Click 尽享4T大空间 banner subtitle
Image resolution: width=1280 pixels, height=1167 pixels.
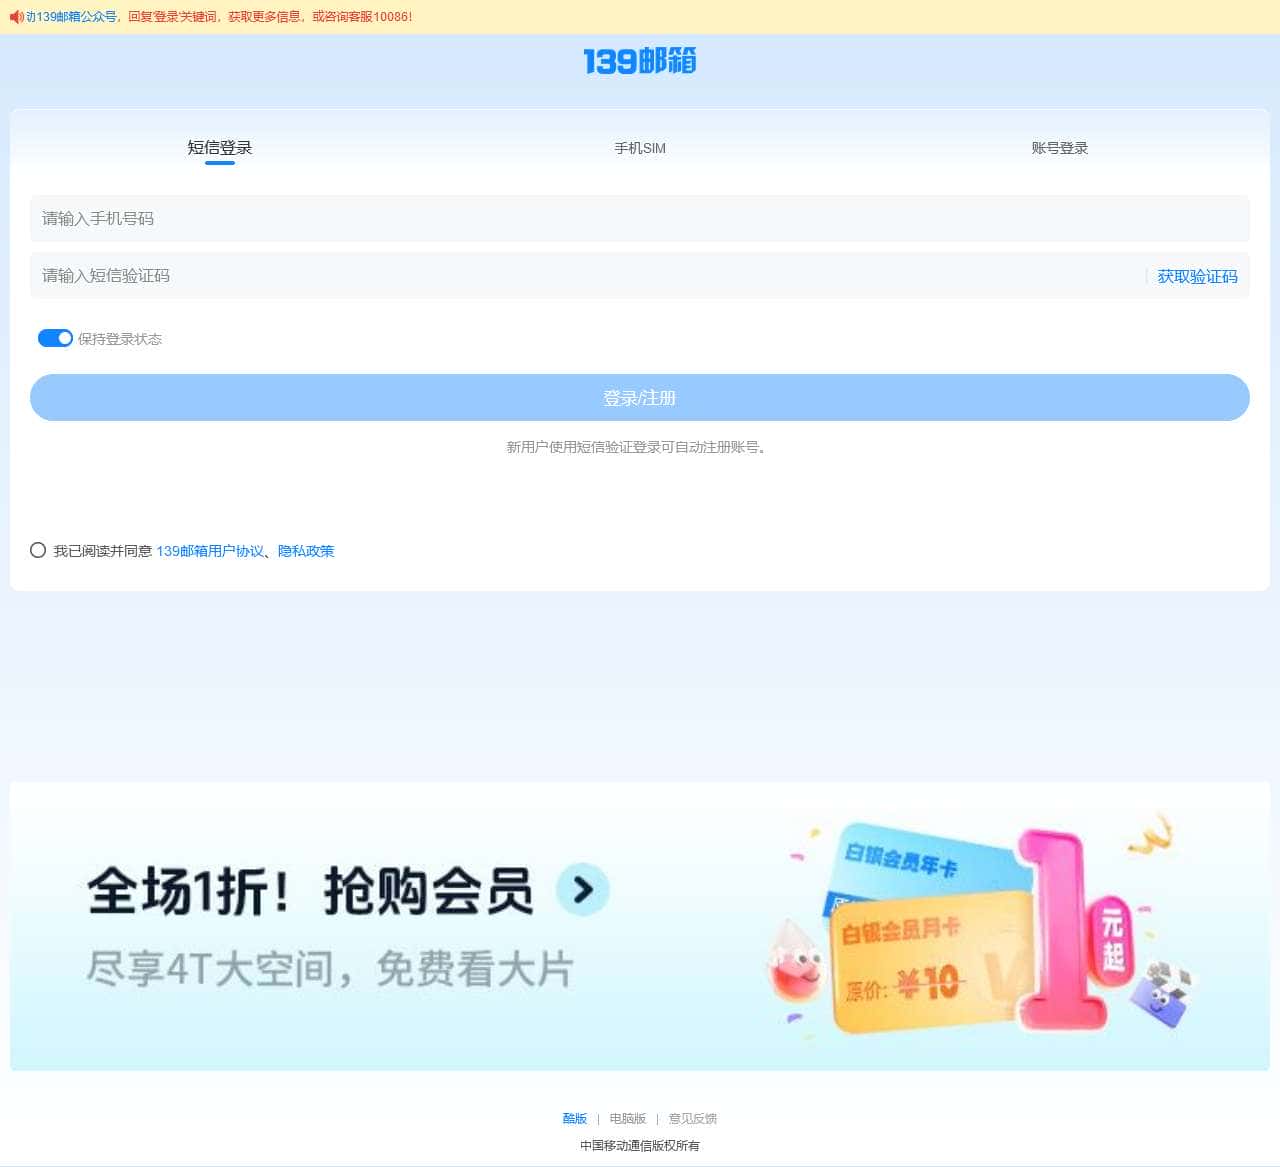(x=329, y=969)
